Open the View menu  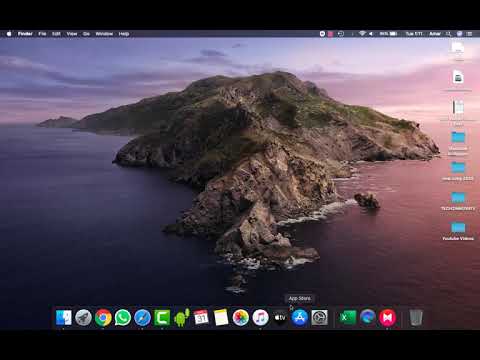72,34
